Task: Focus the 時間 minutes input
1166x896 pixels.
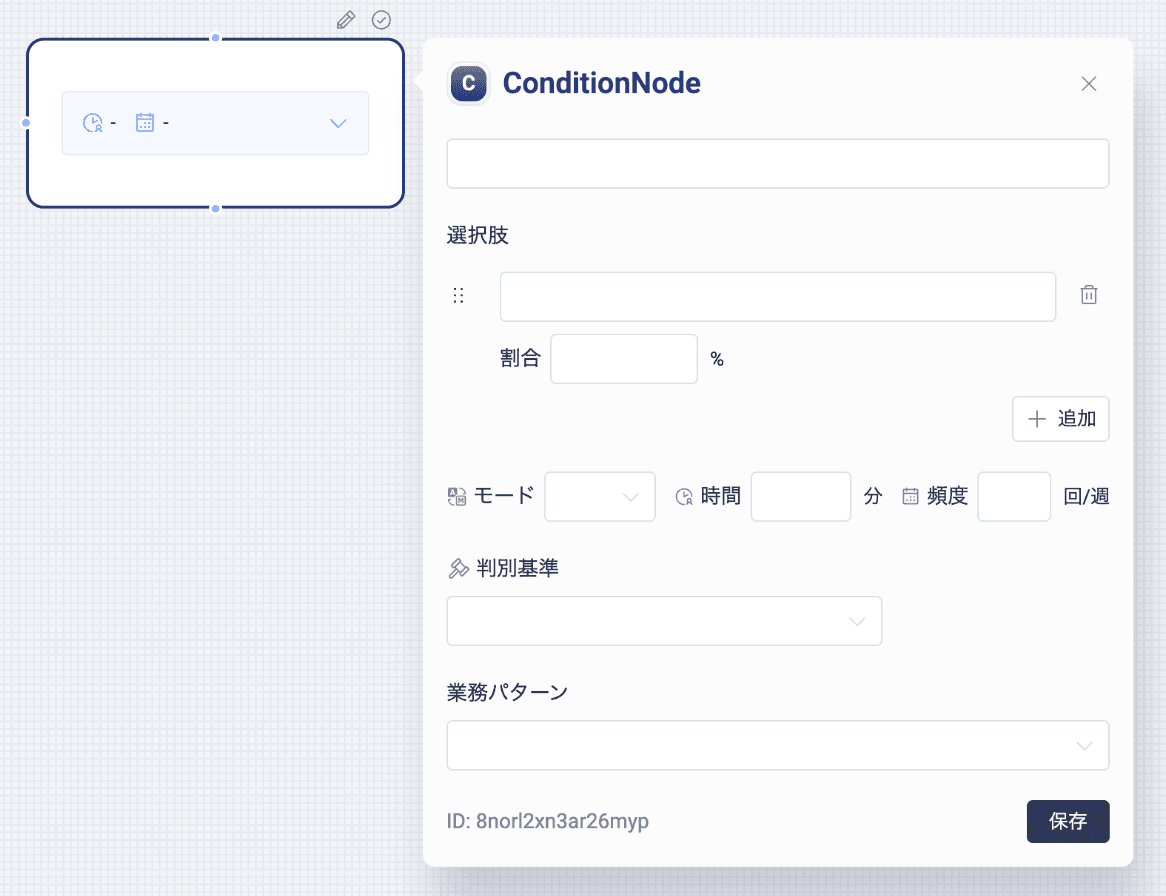Action: pyautogui.click(x=801, y=497)
